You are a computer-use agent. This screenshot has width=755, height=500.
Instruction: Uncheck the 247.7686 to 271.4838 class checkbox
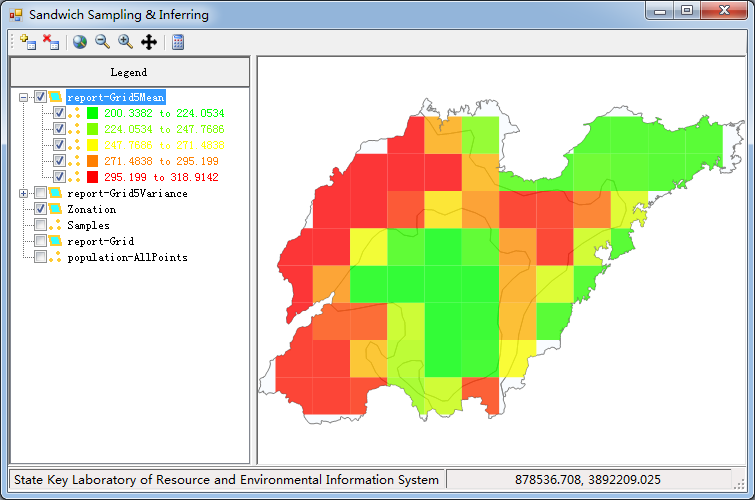59,145
